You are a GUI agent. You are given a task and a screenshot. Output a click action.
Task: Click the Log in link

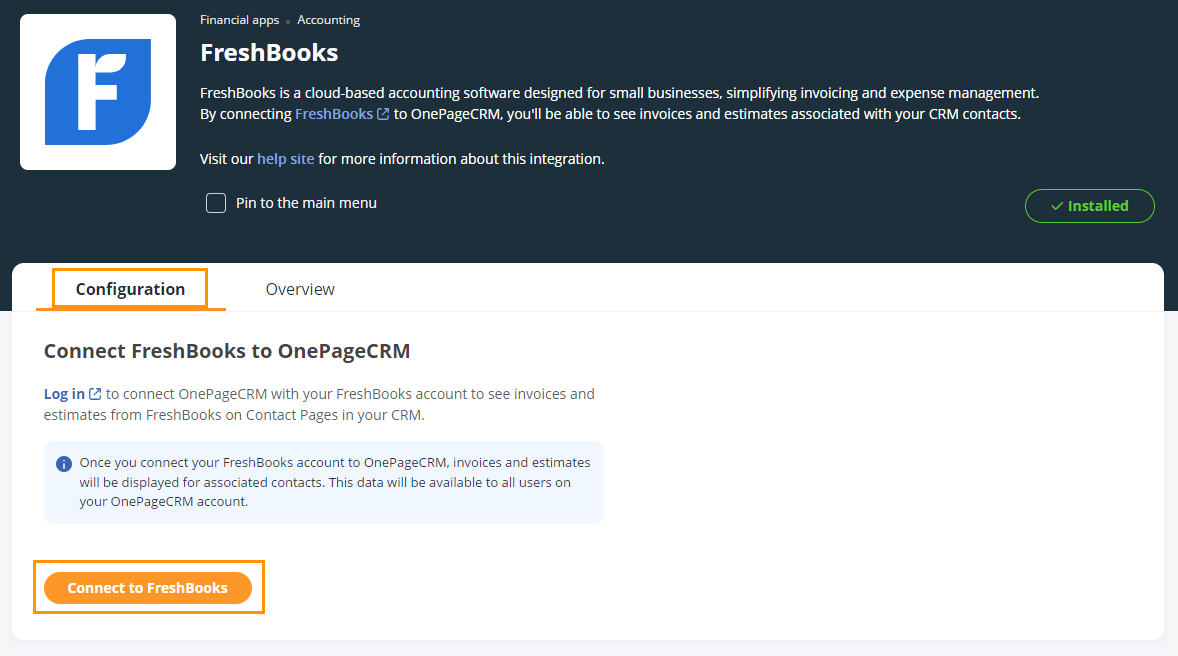click(64, 394)
